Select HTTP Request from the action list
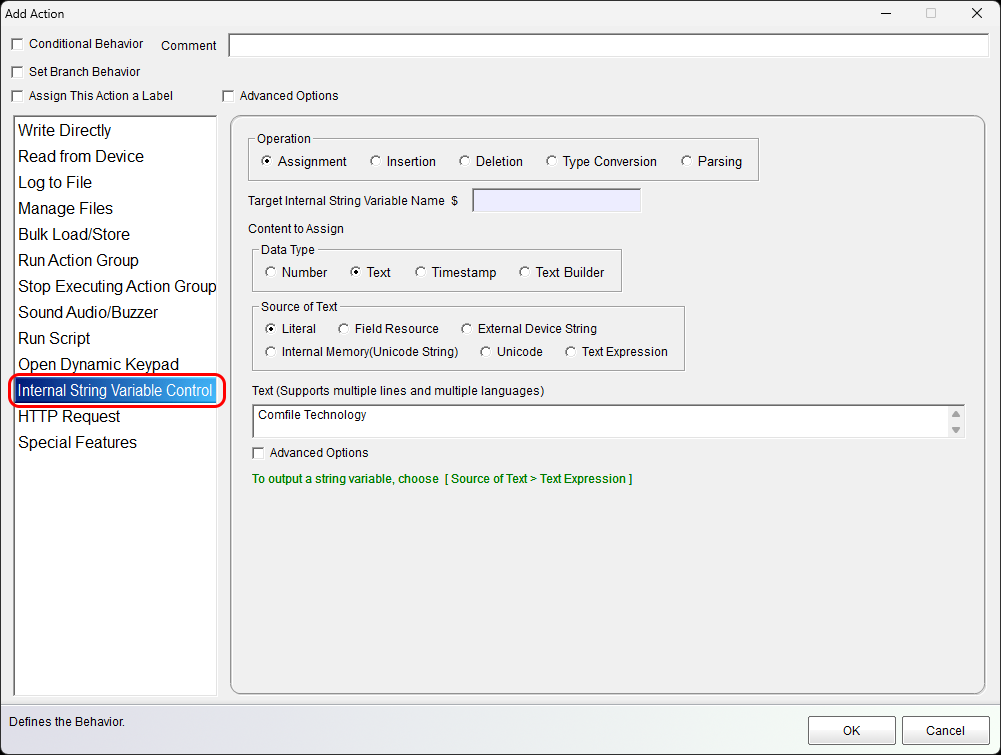1001x755 pixels. (x=69, y=417)
